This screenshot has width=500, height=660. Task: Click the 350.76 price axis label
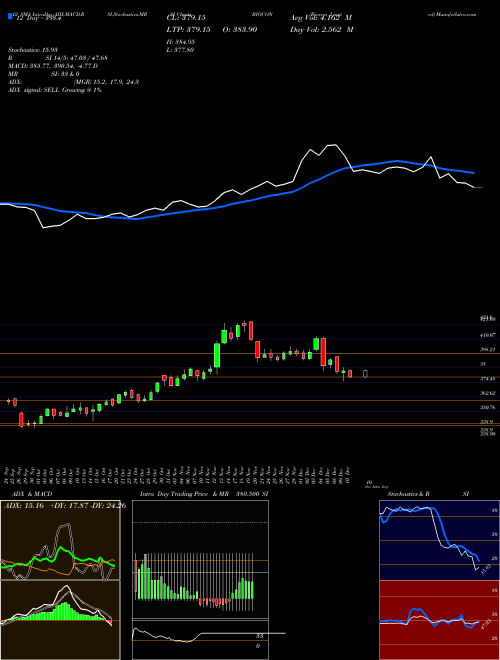[x=486, y=407]
